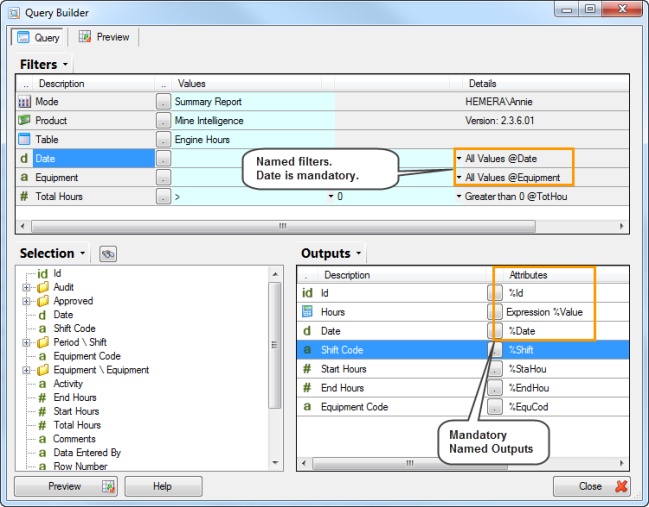Click the Equipment \ Equipment folder icon
Image resolution: width=649 pixels, height=507 pixels.
point(43,370)
